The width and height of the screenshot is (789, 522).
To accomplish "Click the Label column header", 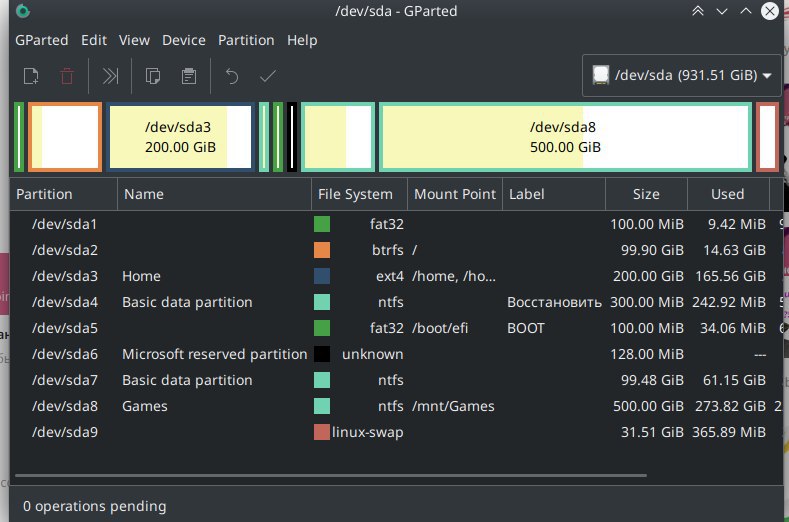I will [554, 194].
